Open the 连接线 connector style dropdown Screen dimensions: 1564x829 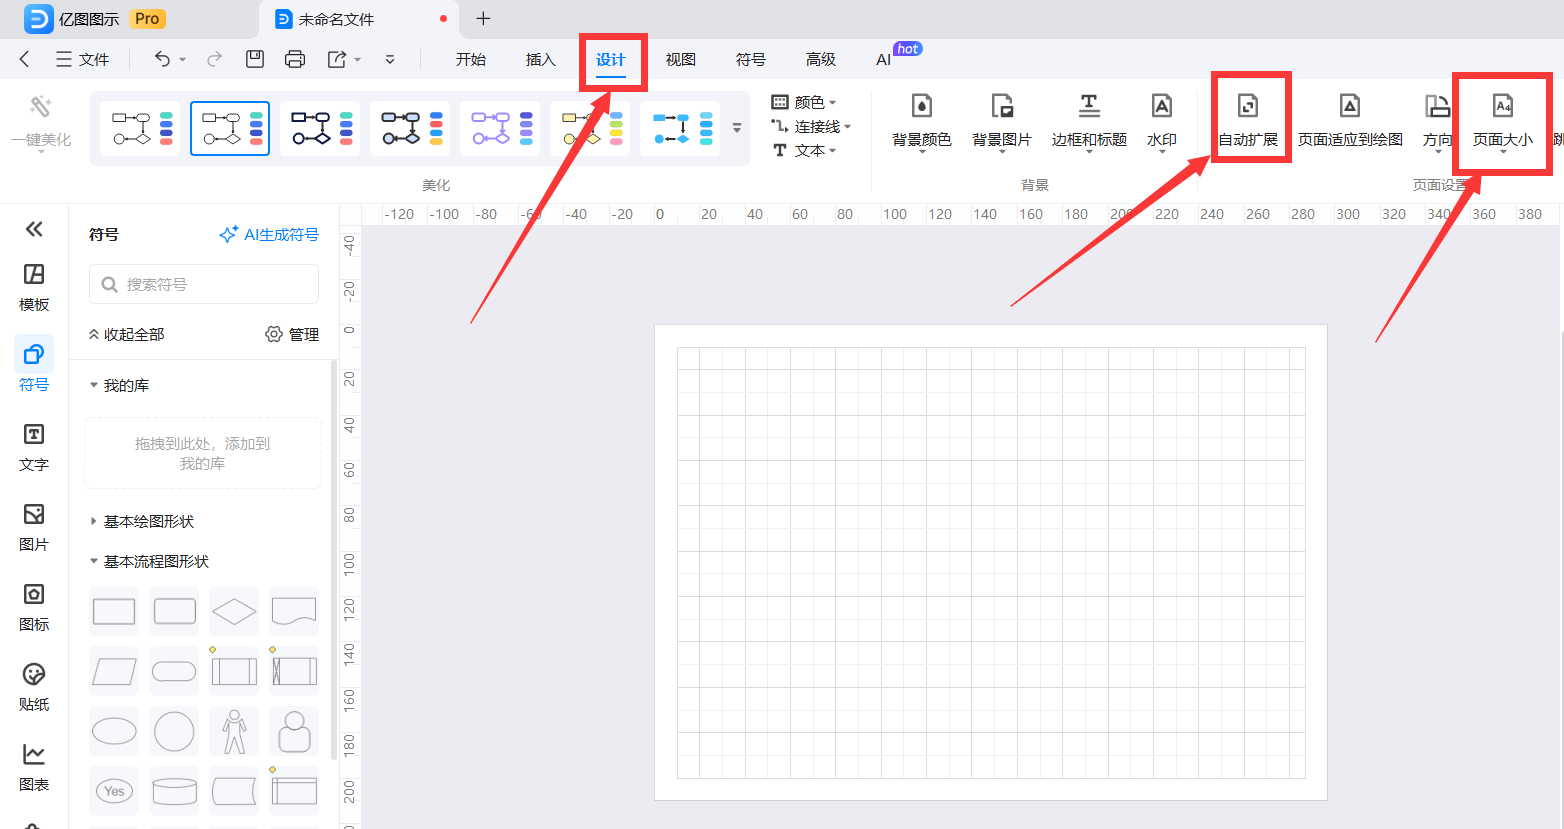[x=818, y=126]
